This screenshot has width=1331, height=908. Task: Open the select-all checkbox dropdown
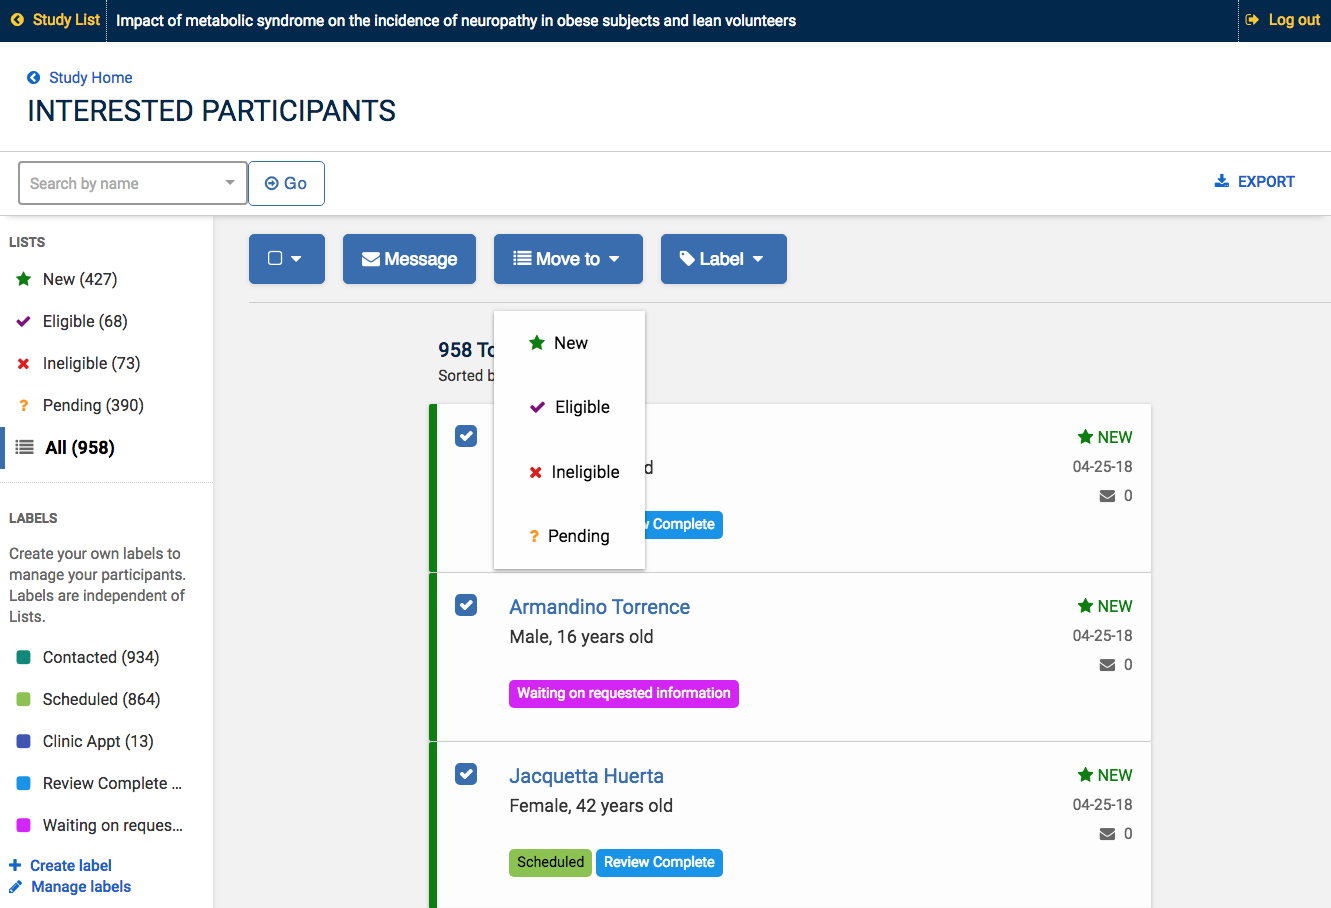click(286, 259)
